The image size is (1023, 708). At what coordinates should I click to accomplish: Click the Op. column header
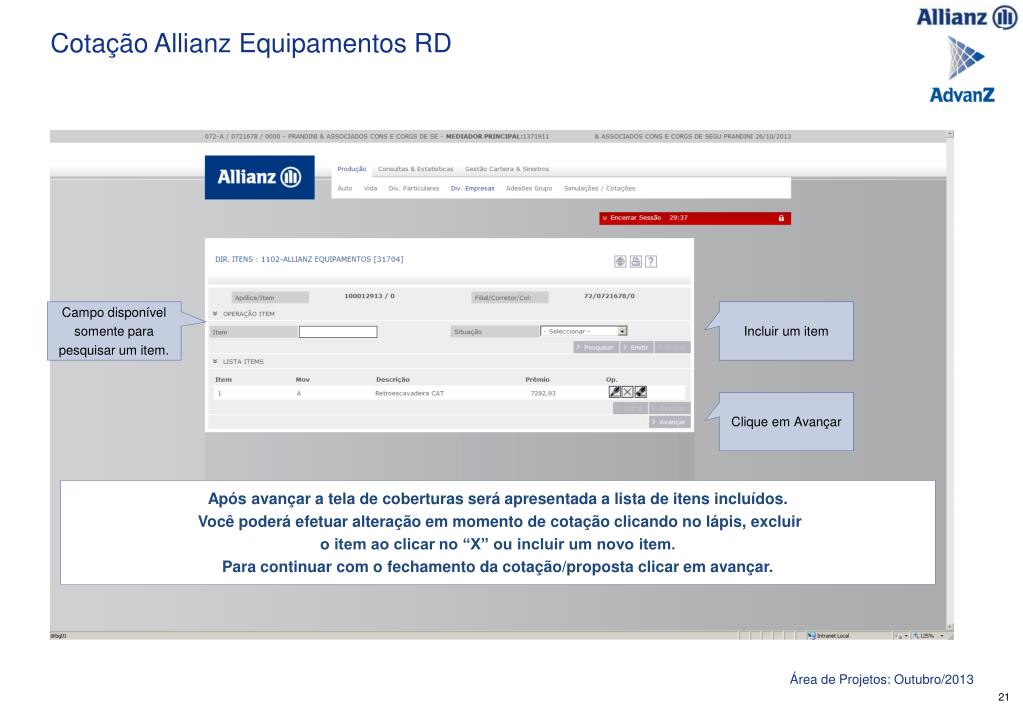[611, 380]
